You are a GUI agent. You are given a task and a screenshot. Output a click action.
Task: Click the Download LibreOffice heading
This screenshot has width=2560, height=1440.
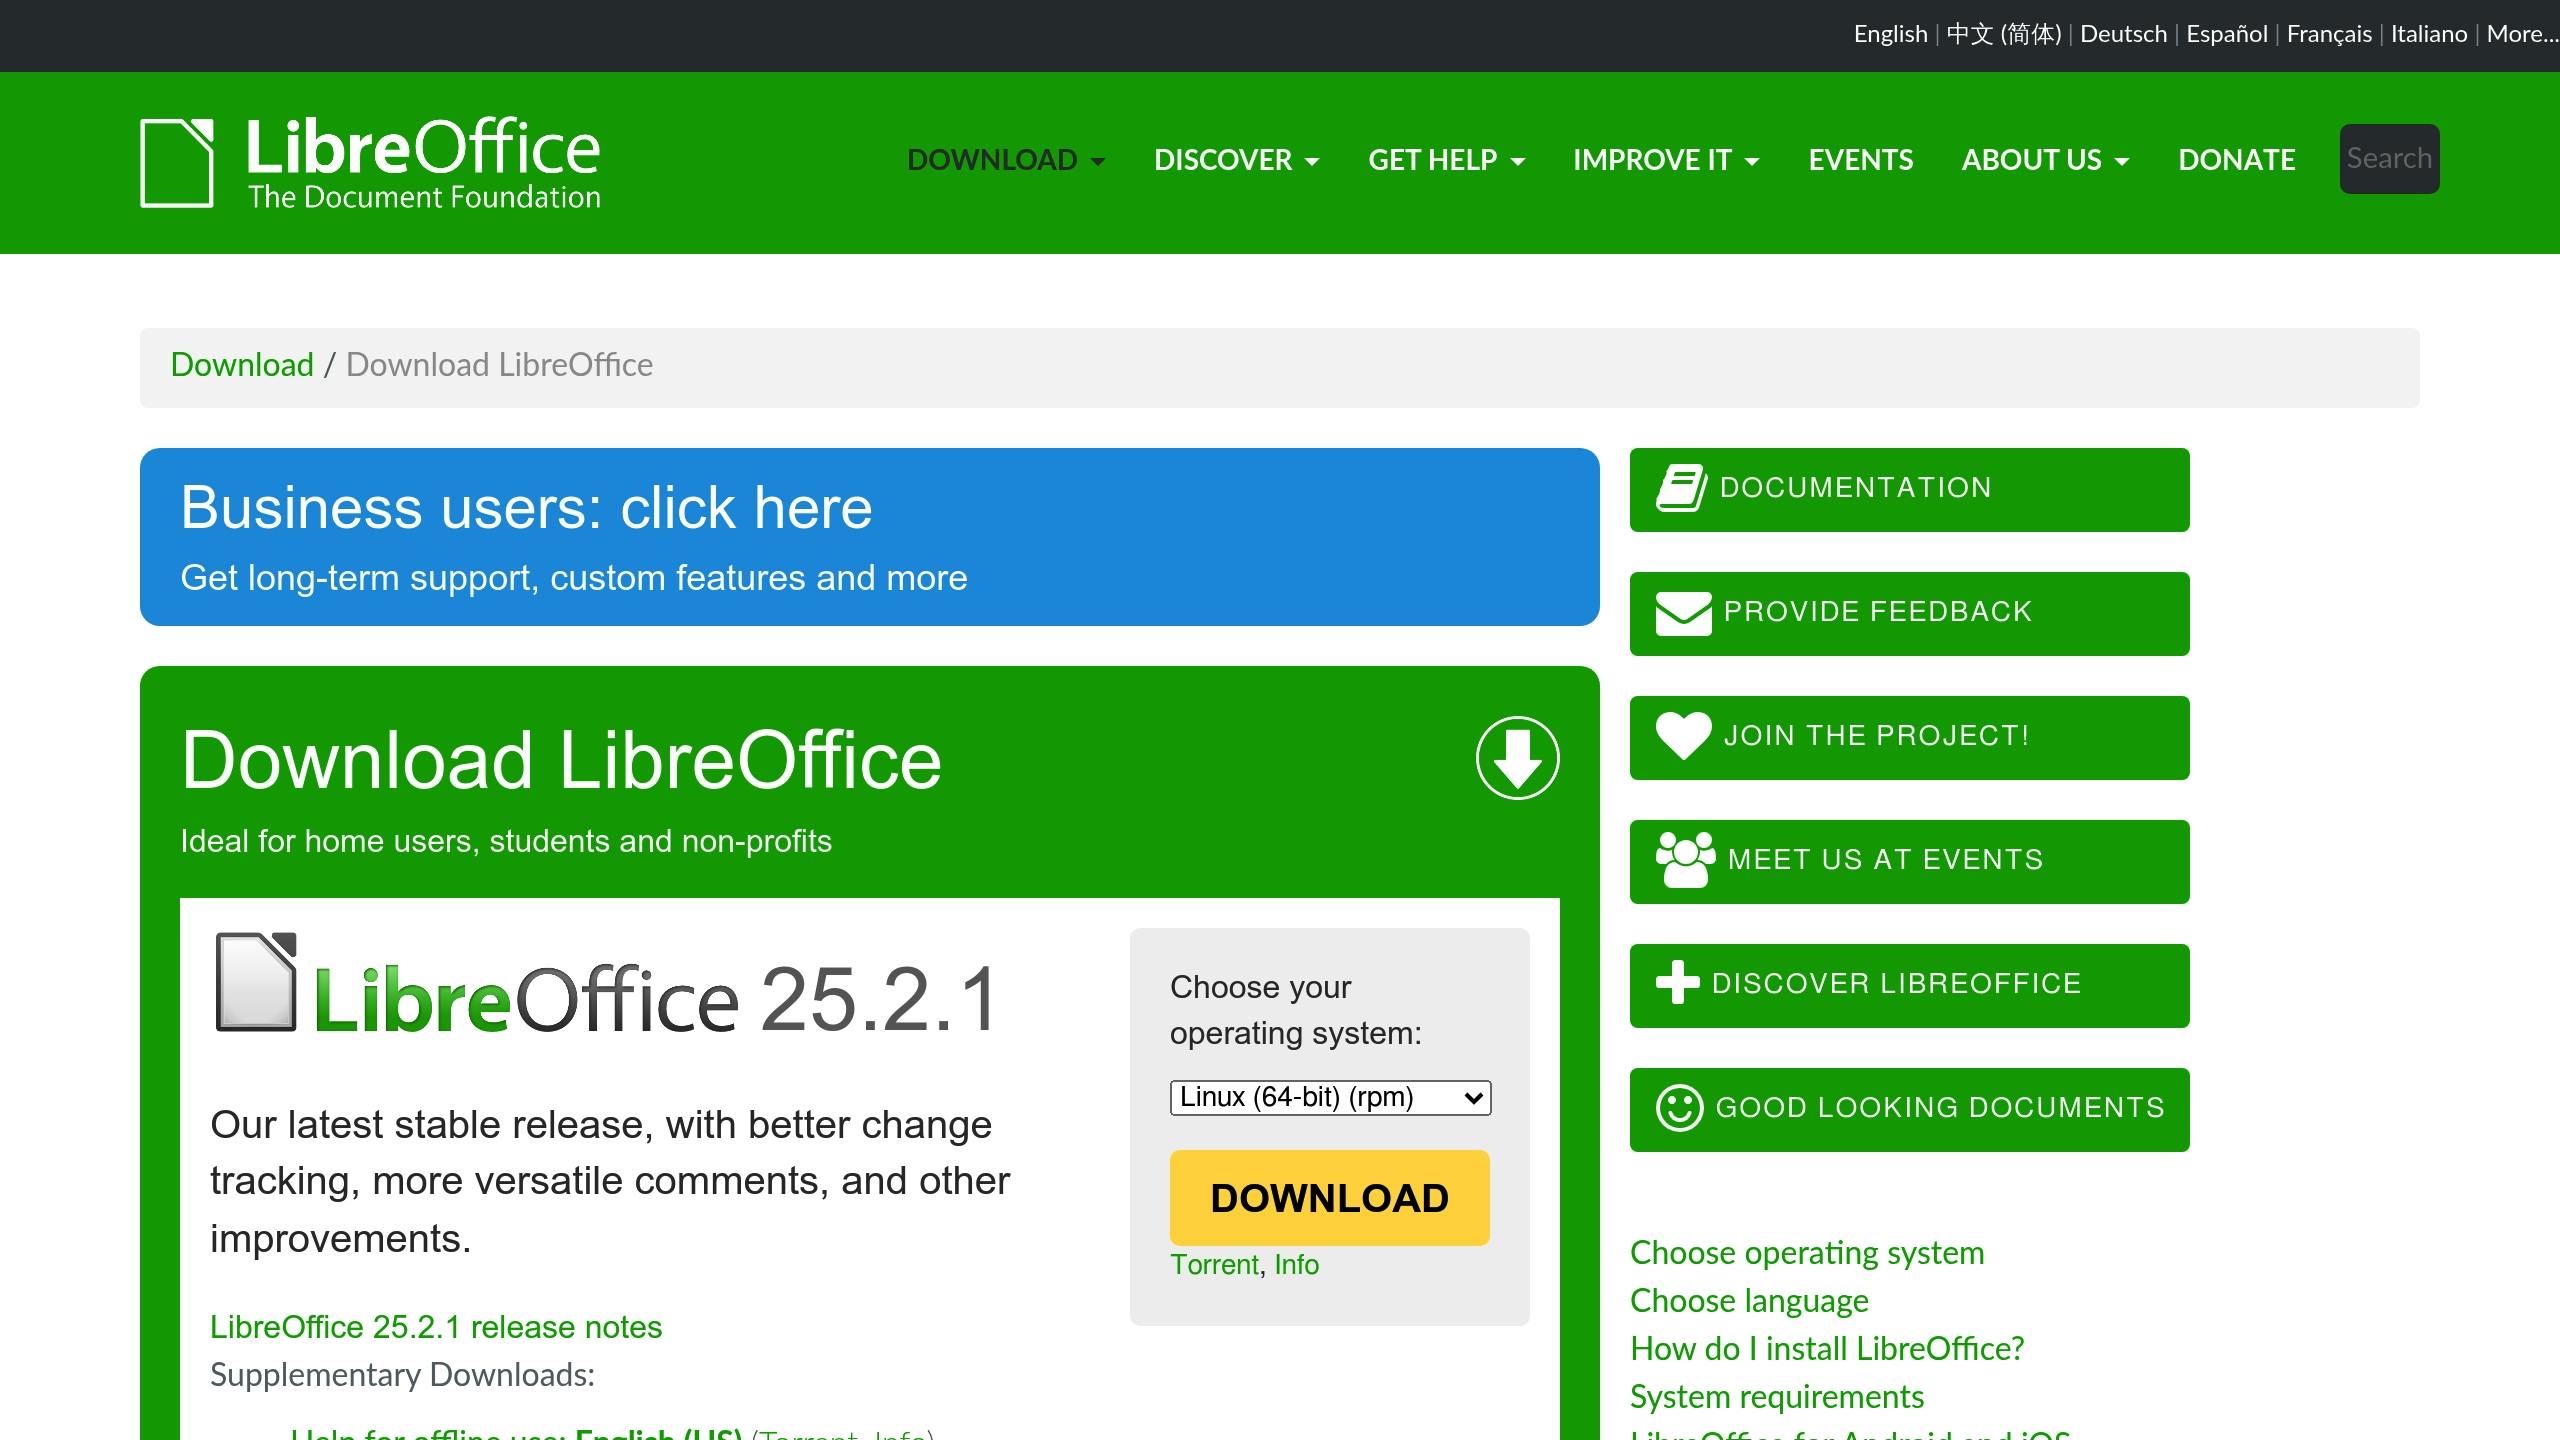click(561, 760)
